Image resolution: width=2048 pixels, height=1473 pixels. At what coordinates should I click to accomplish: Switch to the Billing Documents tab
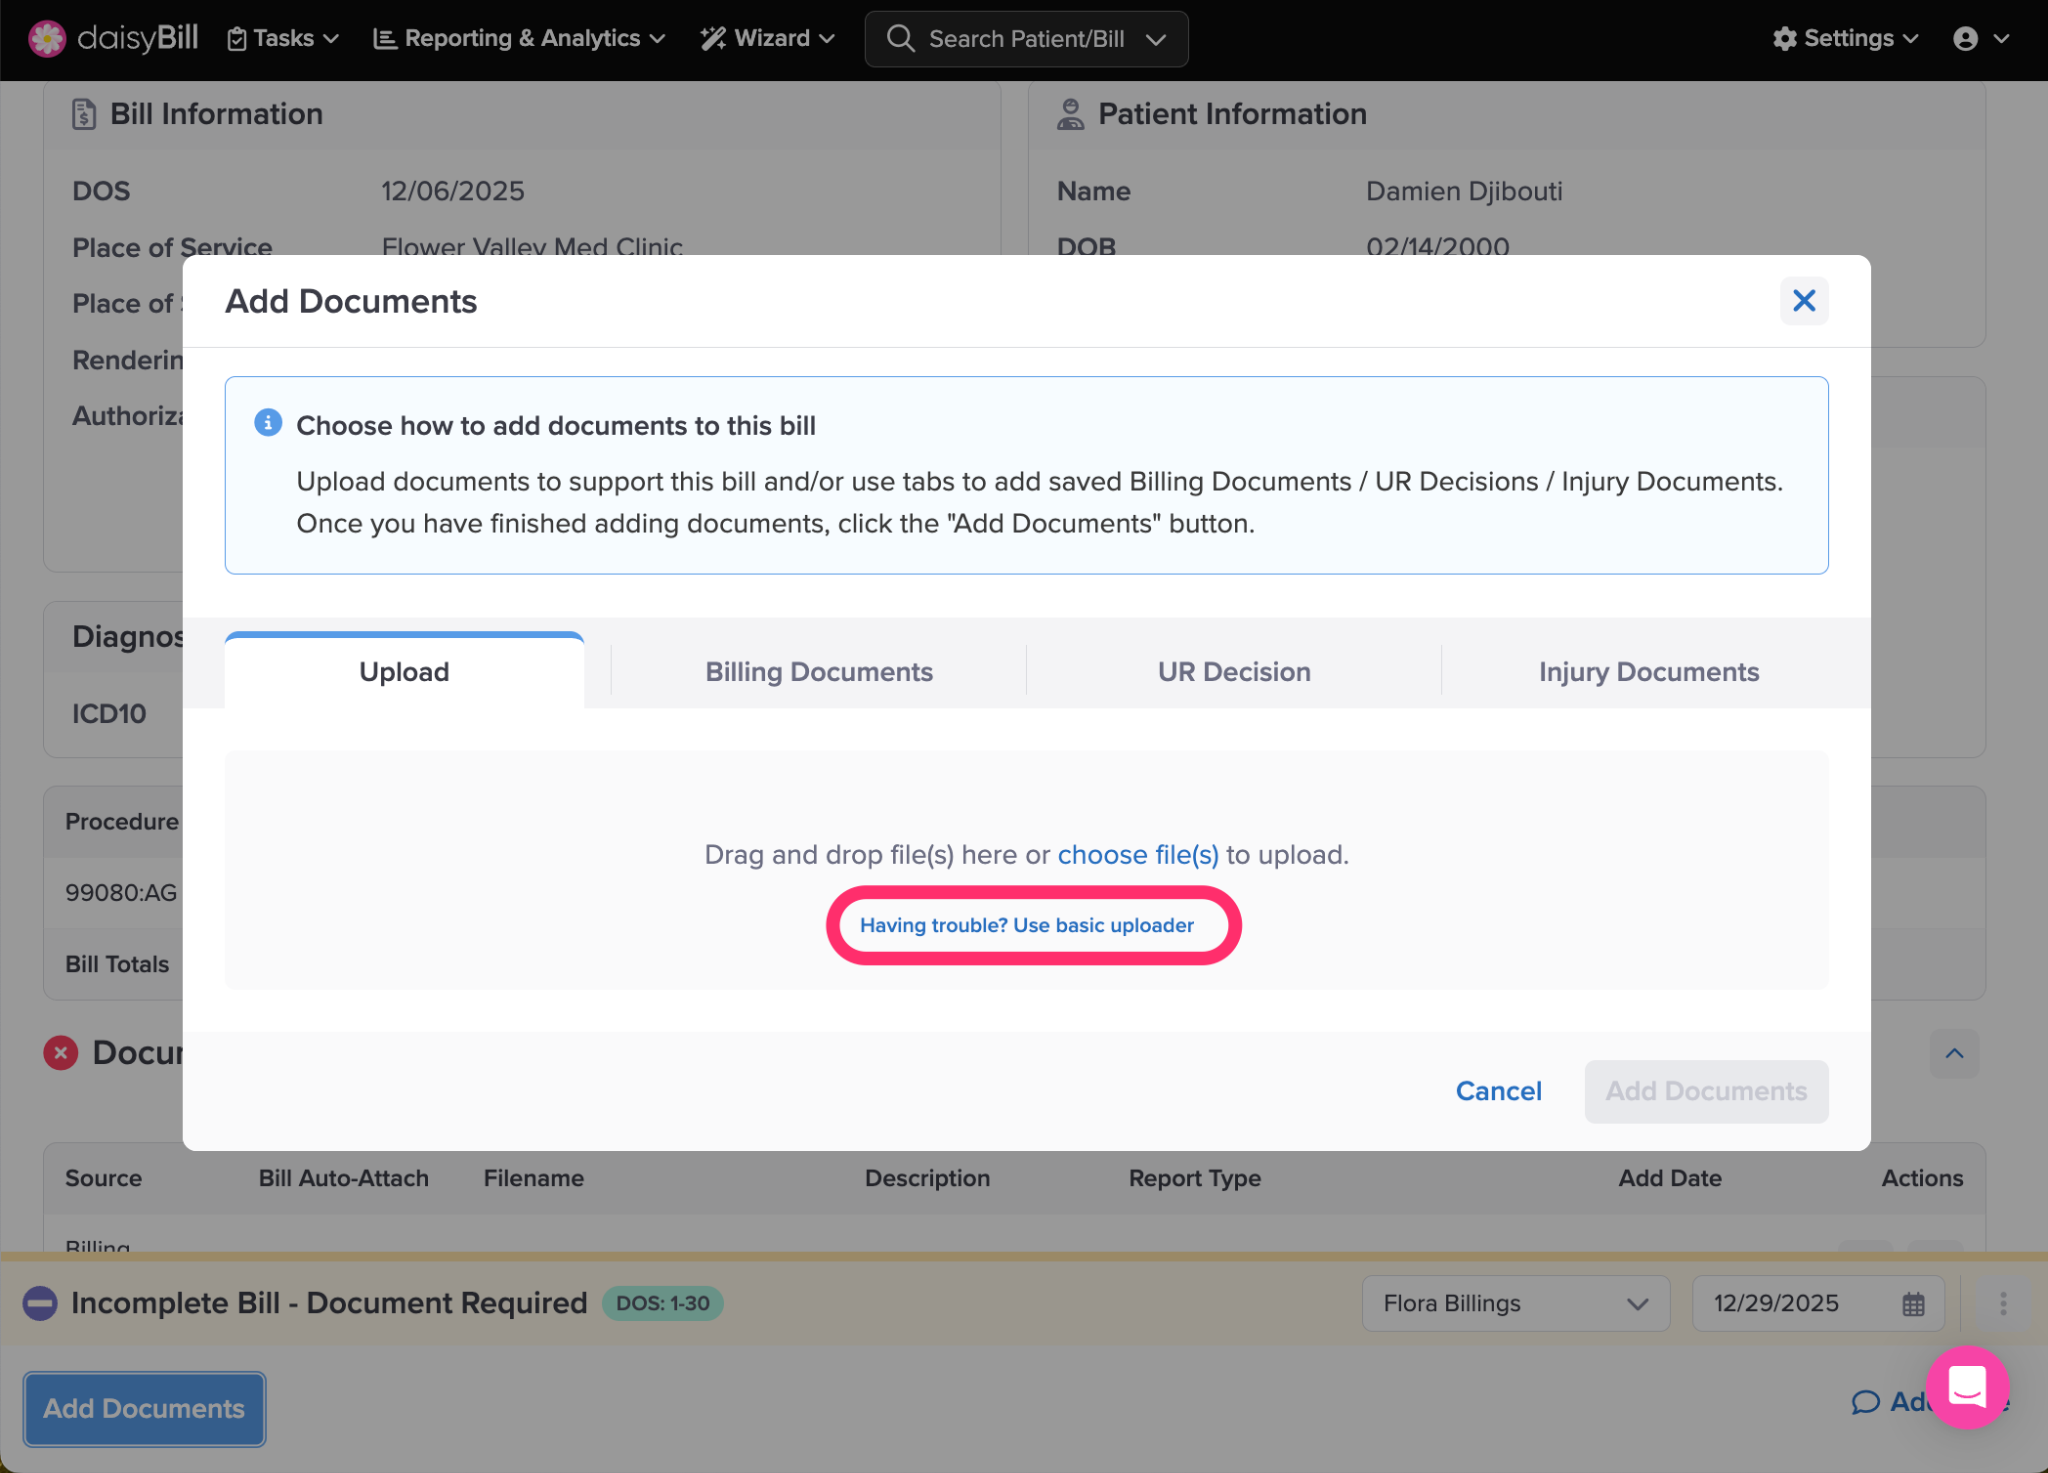pyautogui.click(x=818, y=671)
